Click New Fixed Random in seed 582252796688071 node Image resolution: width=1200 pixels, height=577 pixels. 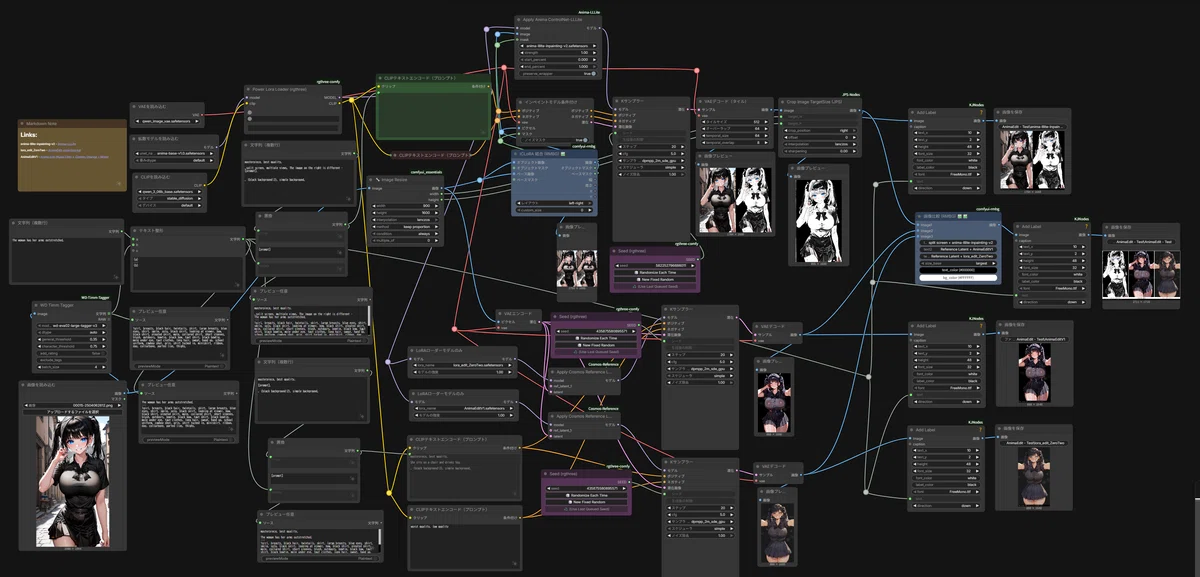(x=655, y=277)
